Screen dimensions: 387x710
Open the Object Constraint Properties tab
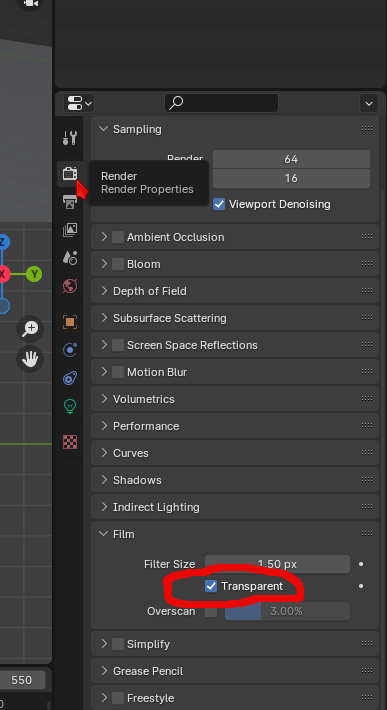pos(70,378)
